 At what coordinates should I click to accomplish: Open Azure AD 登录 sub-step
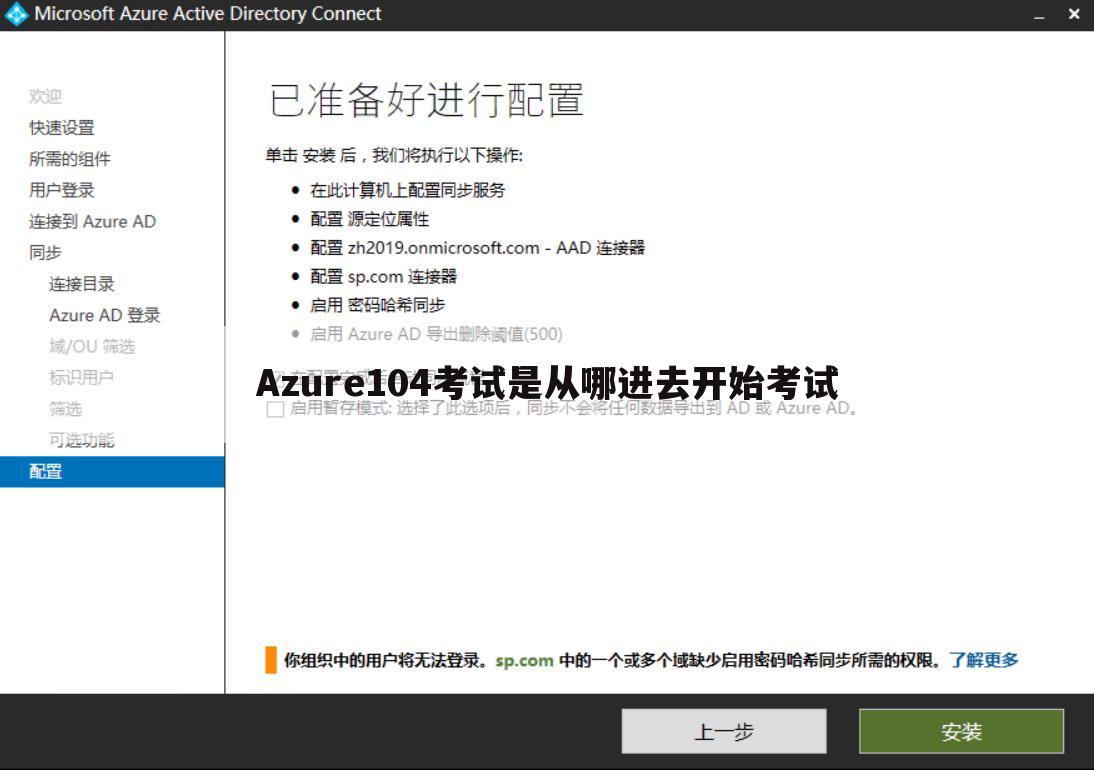[x=105, y=315]
